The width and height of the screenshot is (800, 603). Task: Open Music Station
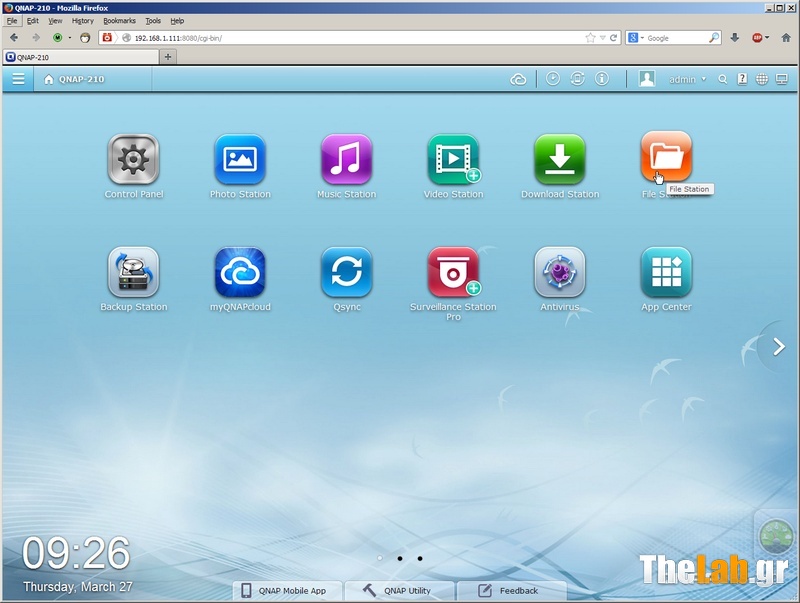click(x=346, y=159)
